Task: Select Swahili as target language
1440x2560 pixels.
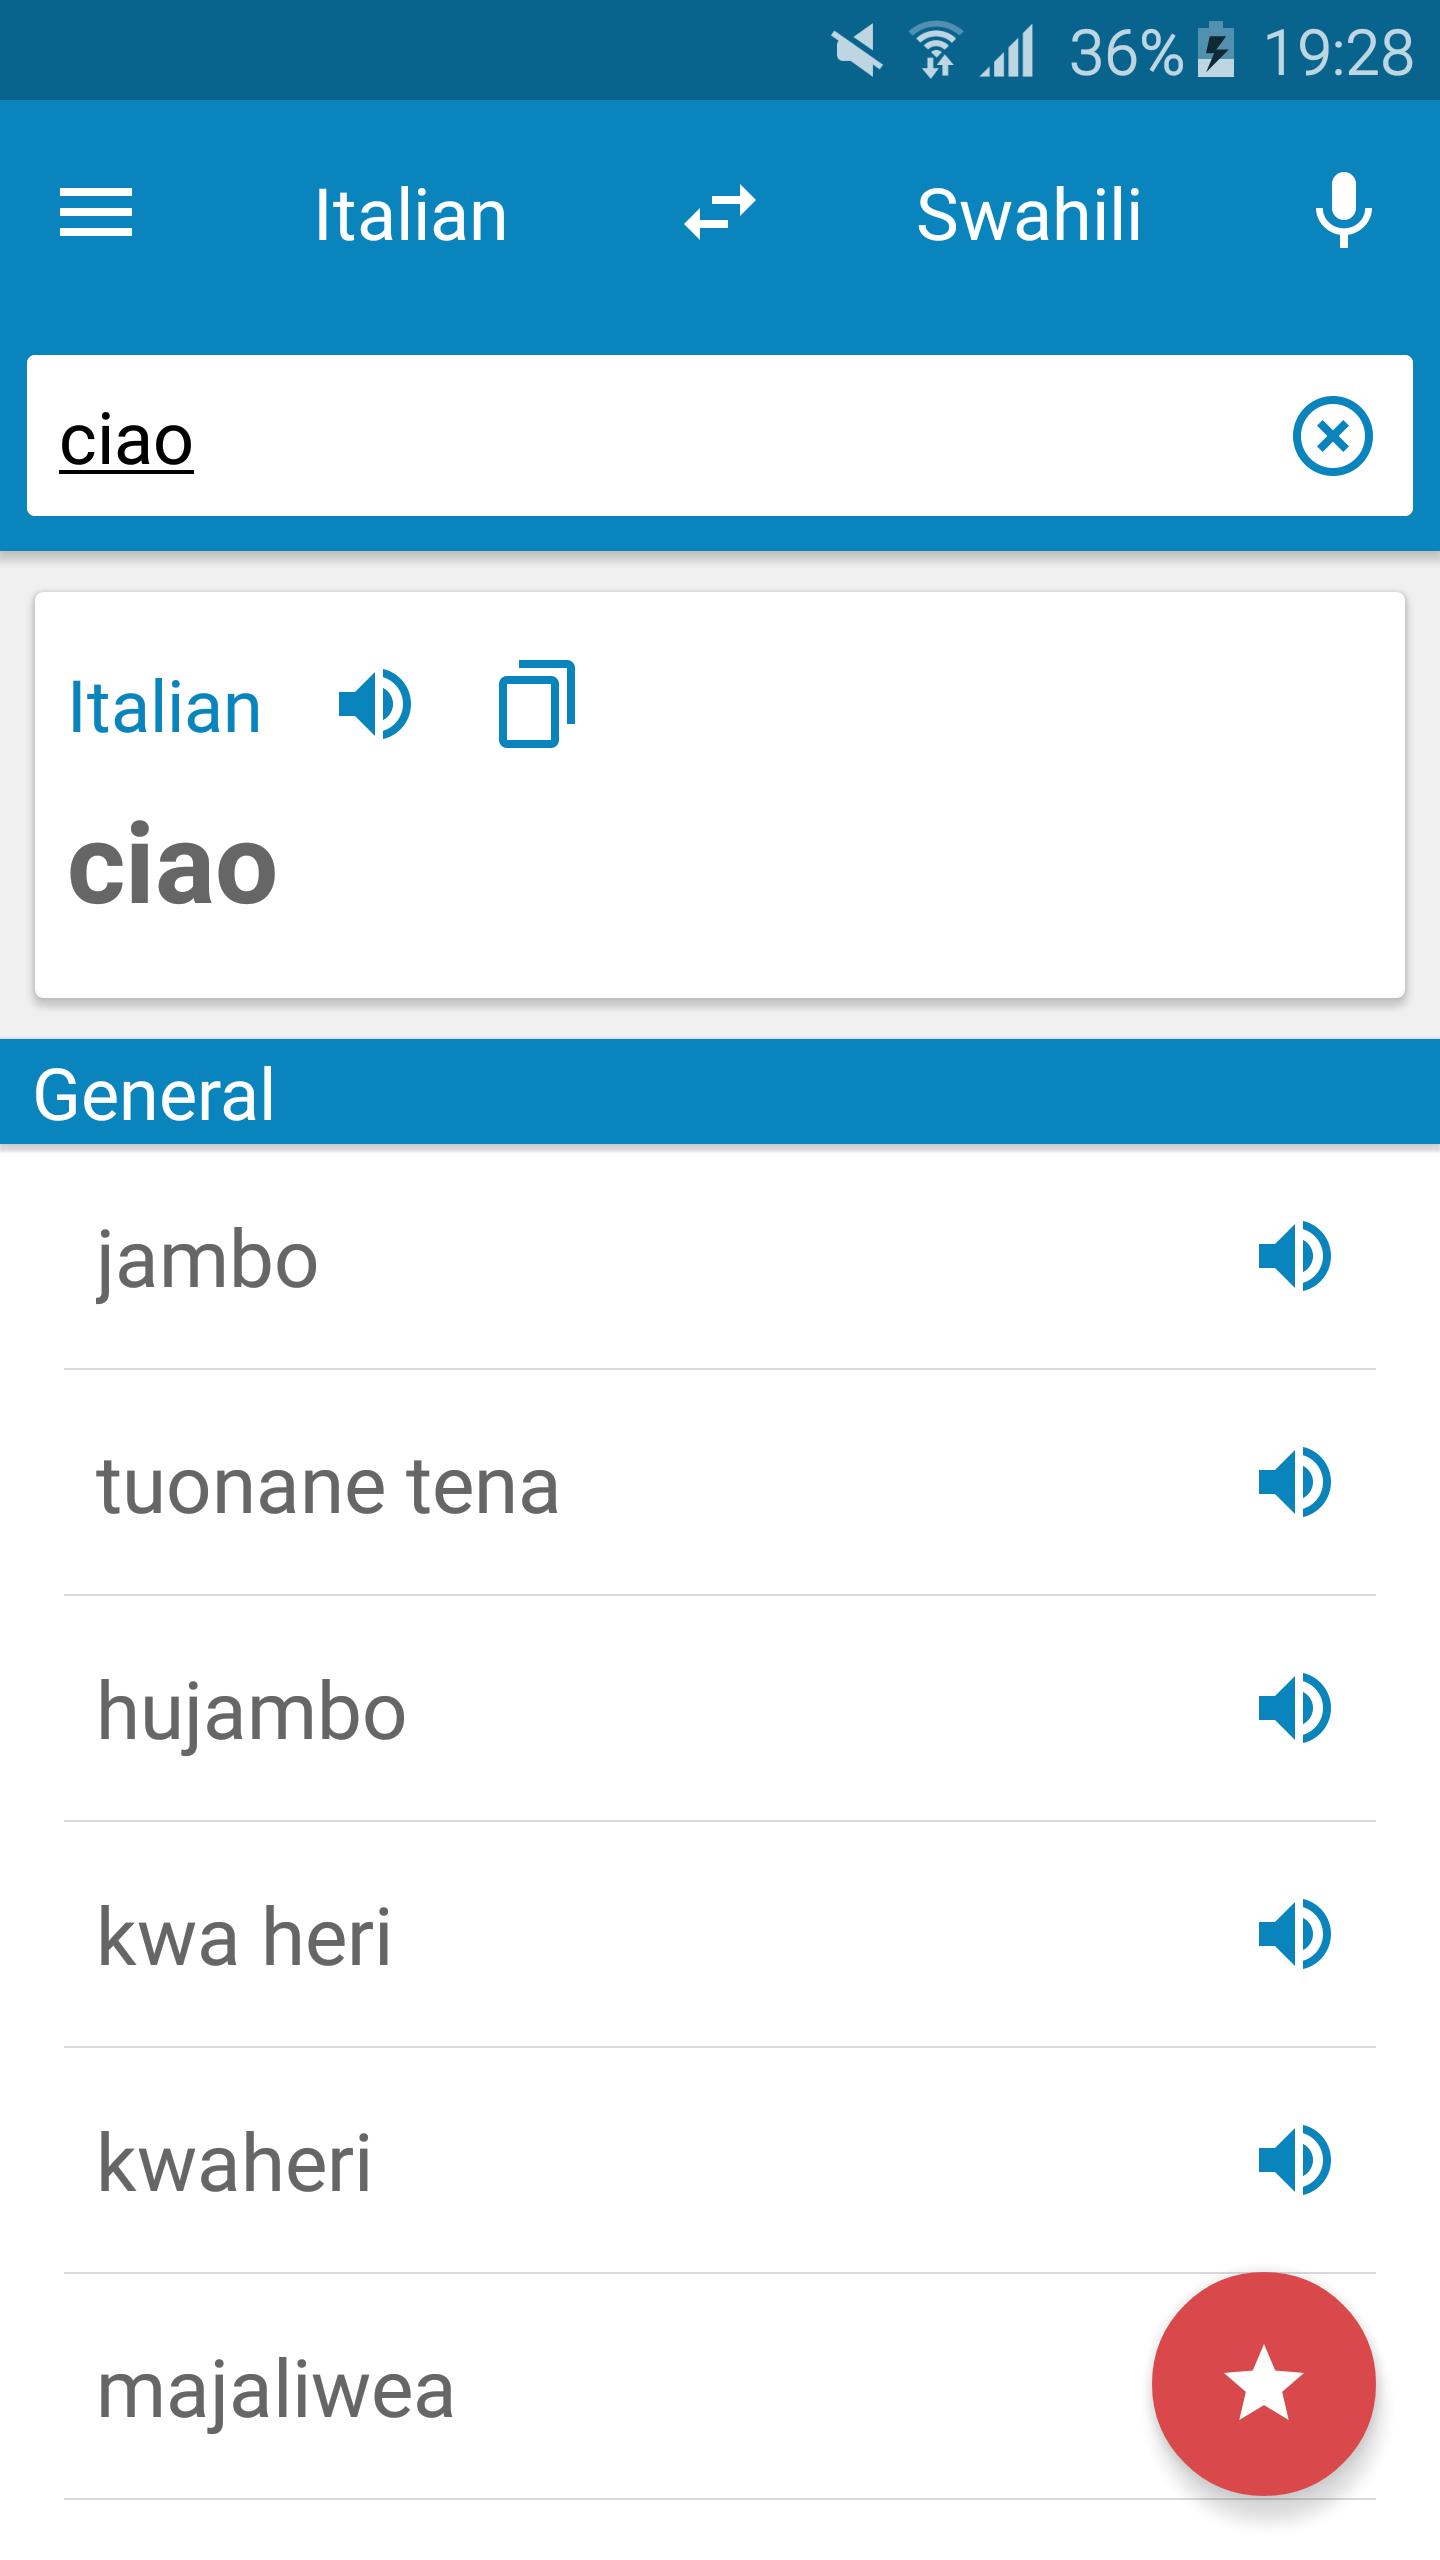Action: [x=1029, y=215]
